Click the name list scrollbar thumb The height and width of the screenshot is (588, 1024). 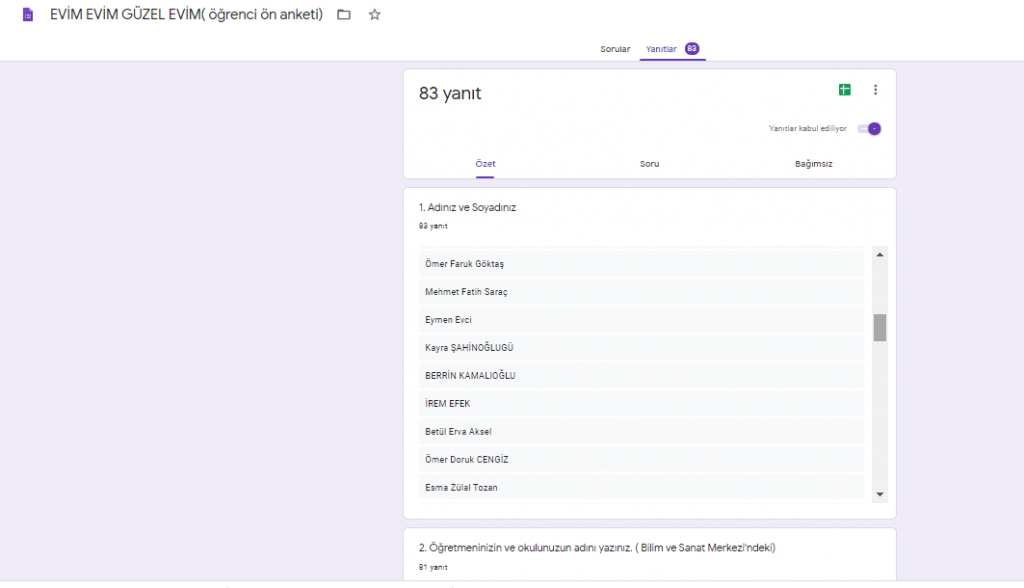pyautogui.click(x=880, y=327)
